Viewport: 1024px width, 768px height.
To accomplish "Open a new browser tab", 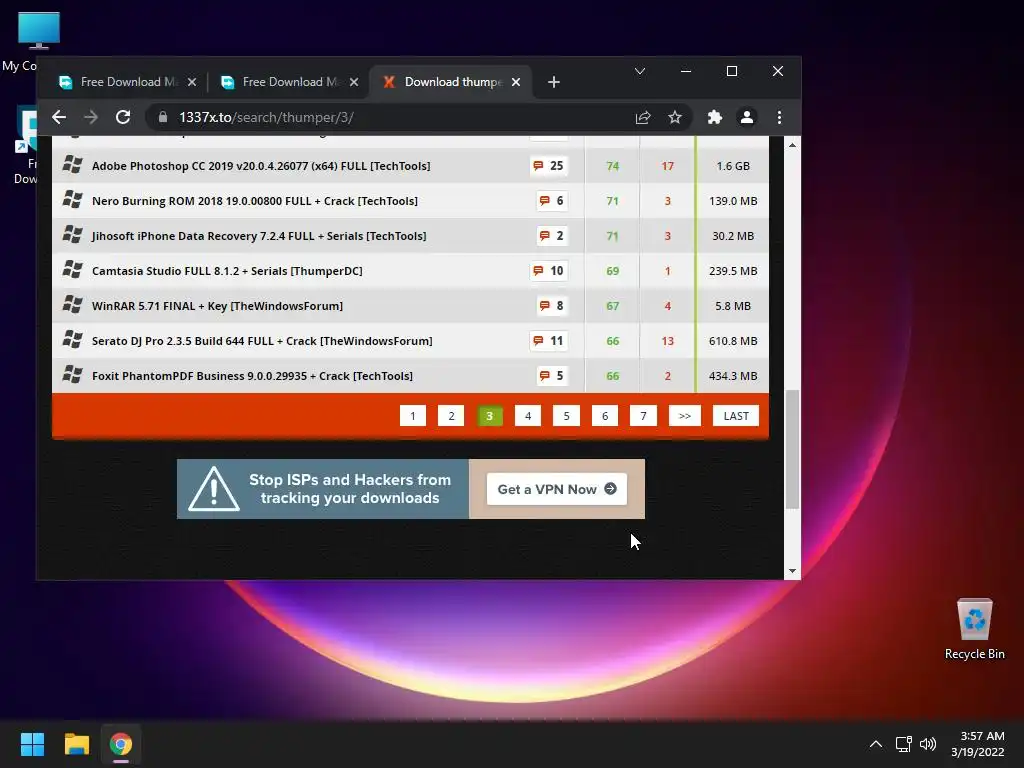I will click(x=554, y=82).
